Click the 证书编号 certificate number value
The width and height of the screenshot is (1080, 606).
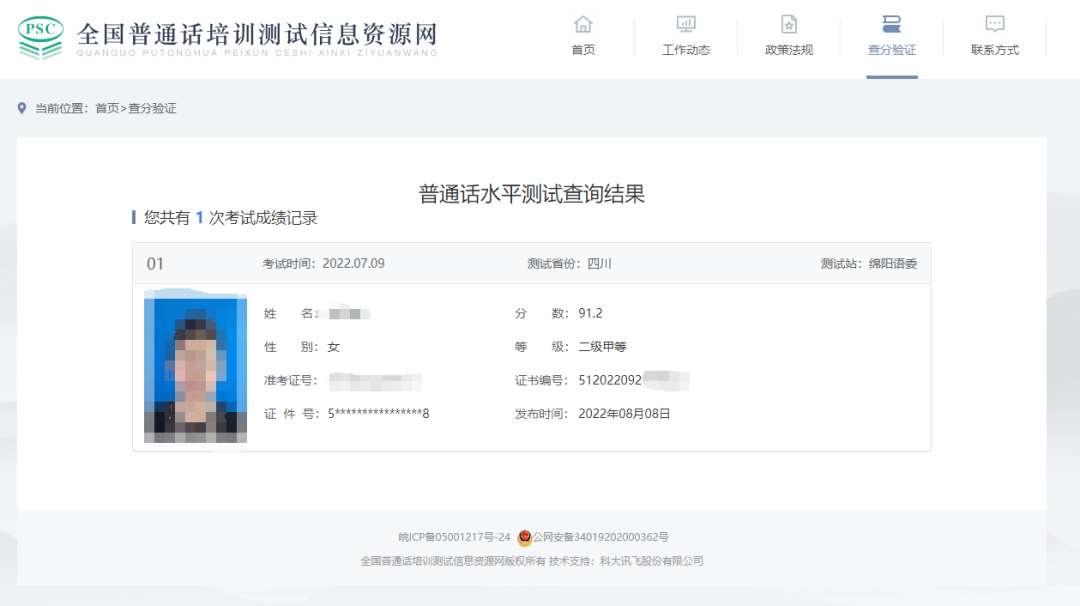[633, 380]
